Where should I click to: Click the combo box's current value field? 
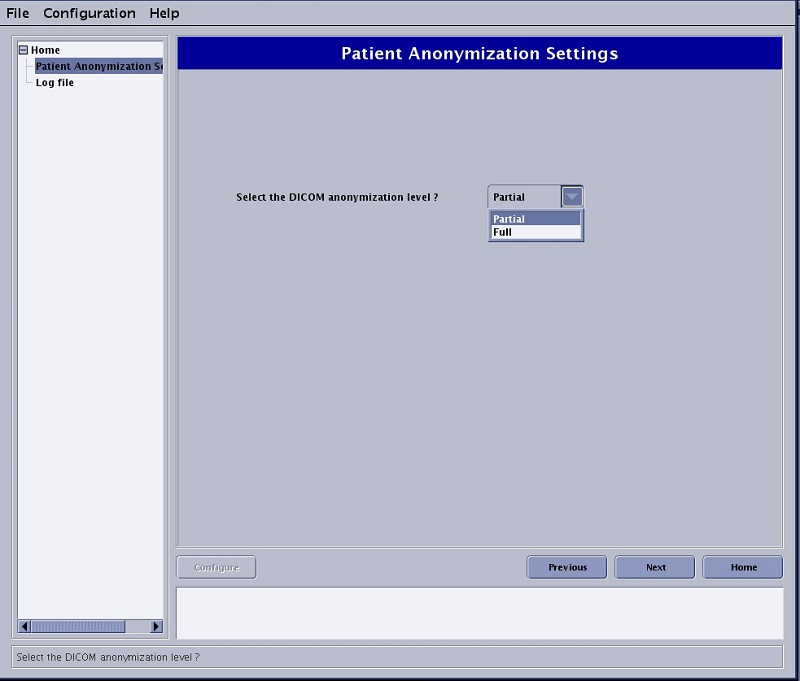pyautogui.click(x=524, y=197)
